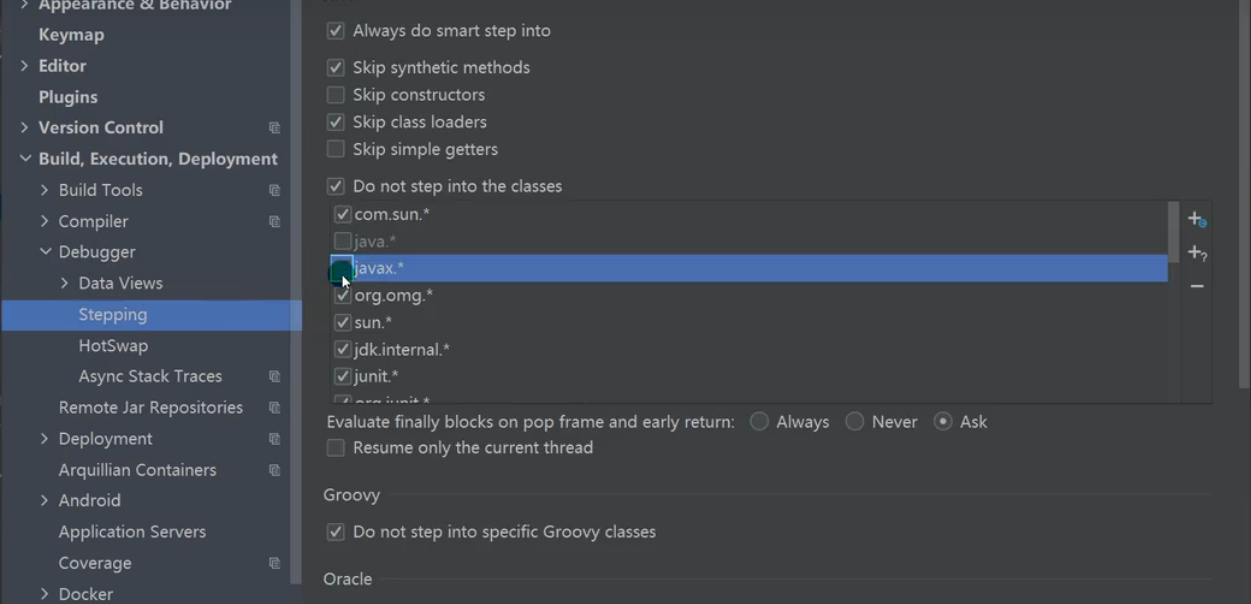
Task: Select the Always radio button for finally blocks
Action: 759,422
